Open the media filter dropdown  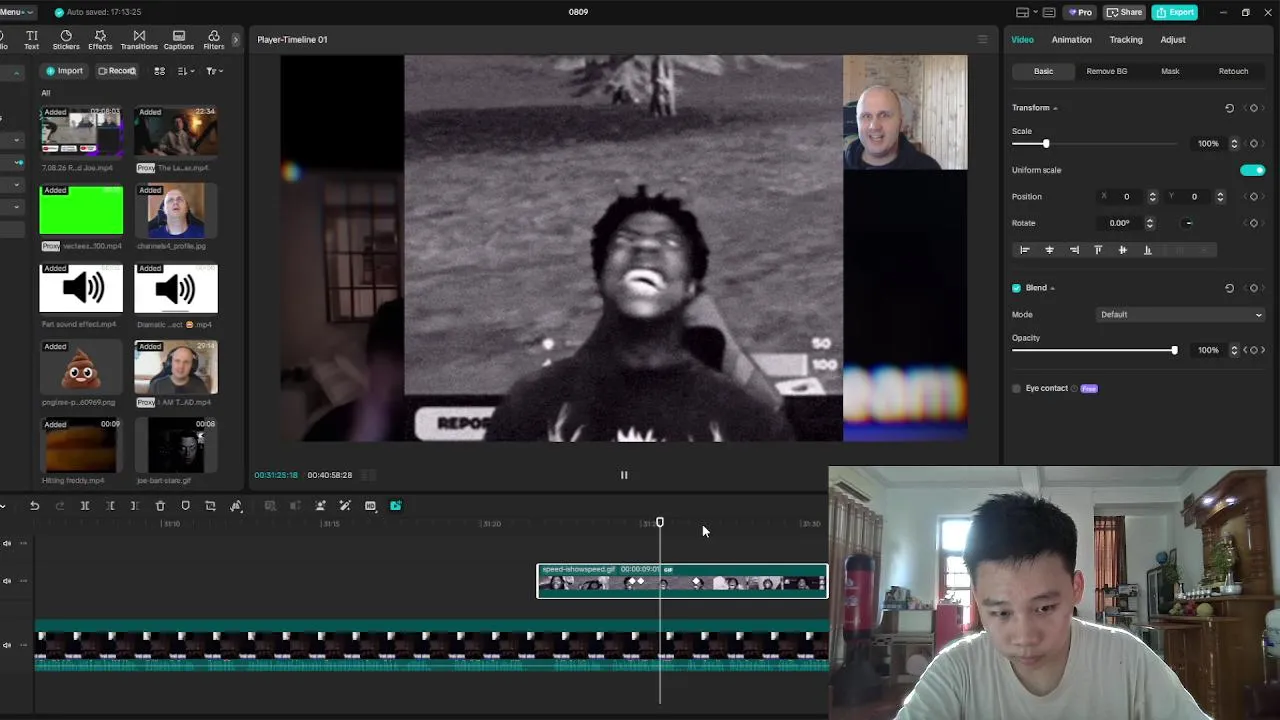click(213, 71)
